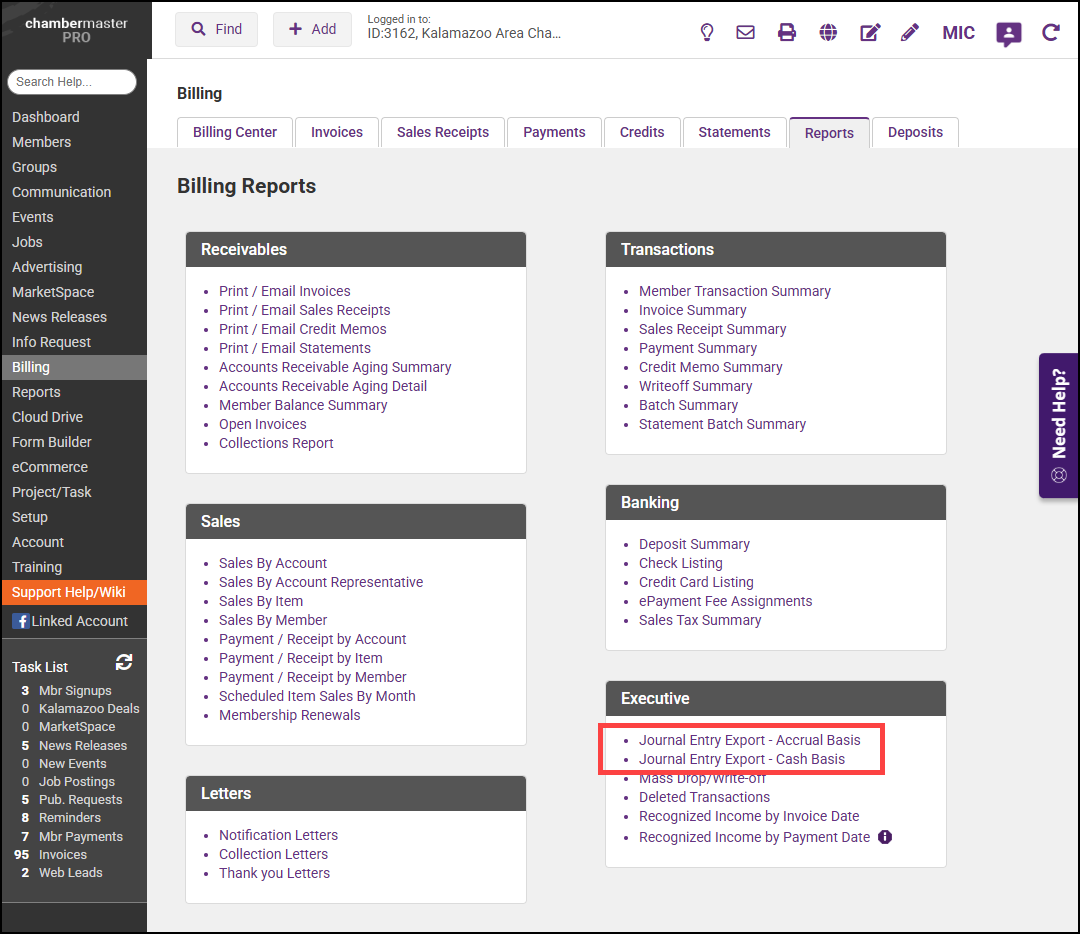The width and height of the screenshot is (1080, 934).
Task: Open the Need Help side panel
Action: [x=1059, y=425]
